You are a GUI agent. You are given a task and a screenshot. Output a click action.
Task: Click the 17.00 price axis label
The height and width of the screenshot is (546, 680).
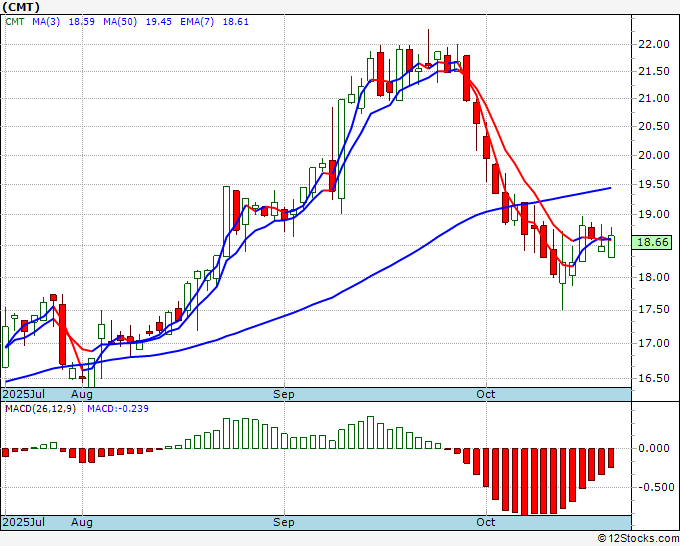(x=654, y=343)
